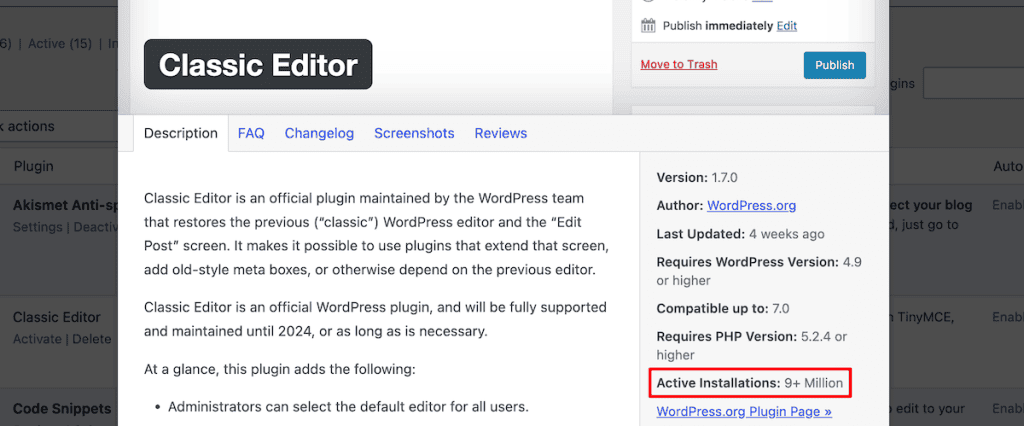The width and height of the screenshot is (1024, 426).
Task: Click the Active Installations: 9+ Million text
Action: click(x=750, y=383)
